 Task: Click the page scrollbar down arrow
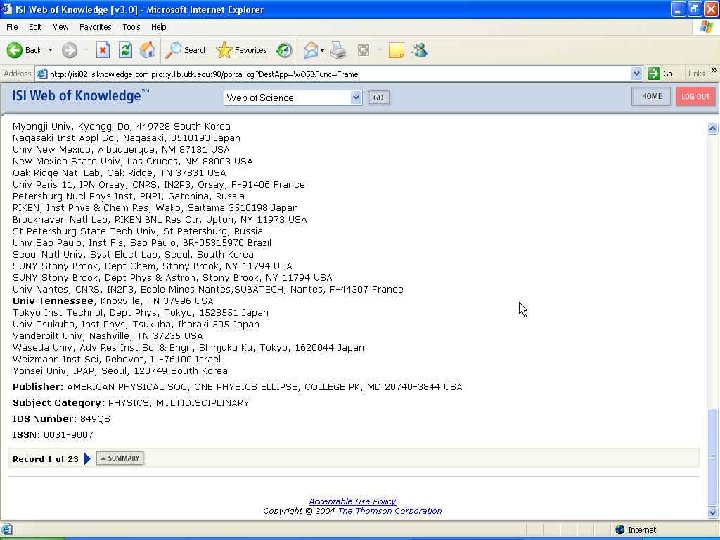[x=712, y=512]
